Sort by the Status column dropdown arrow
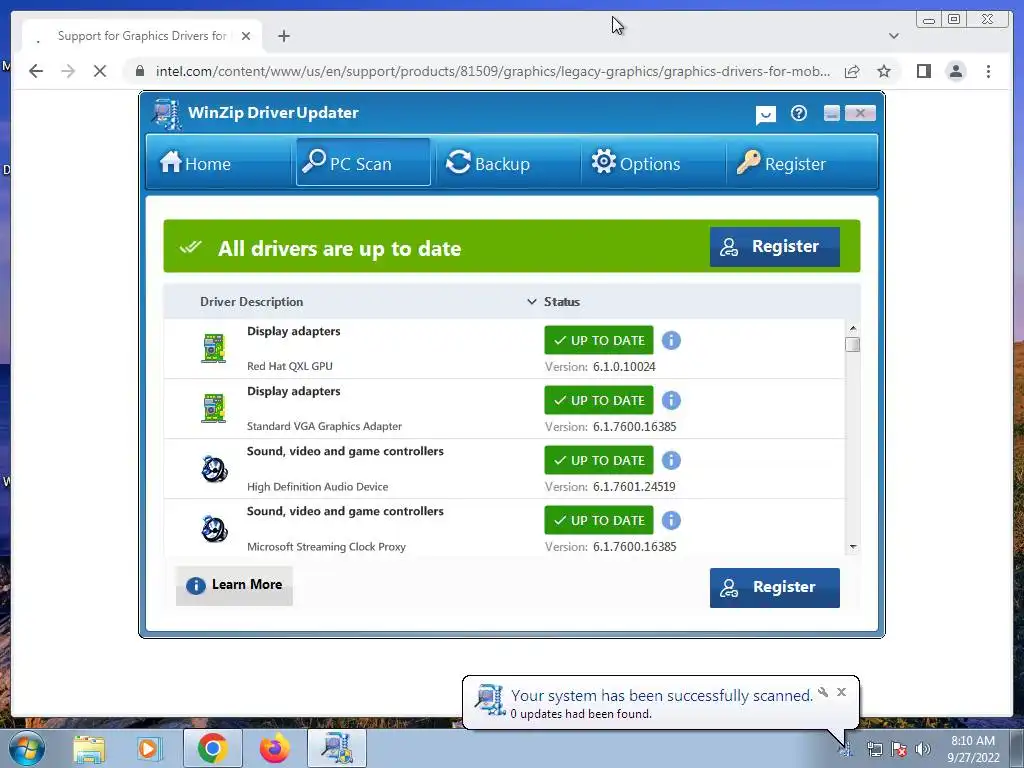 (532, 302)
